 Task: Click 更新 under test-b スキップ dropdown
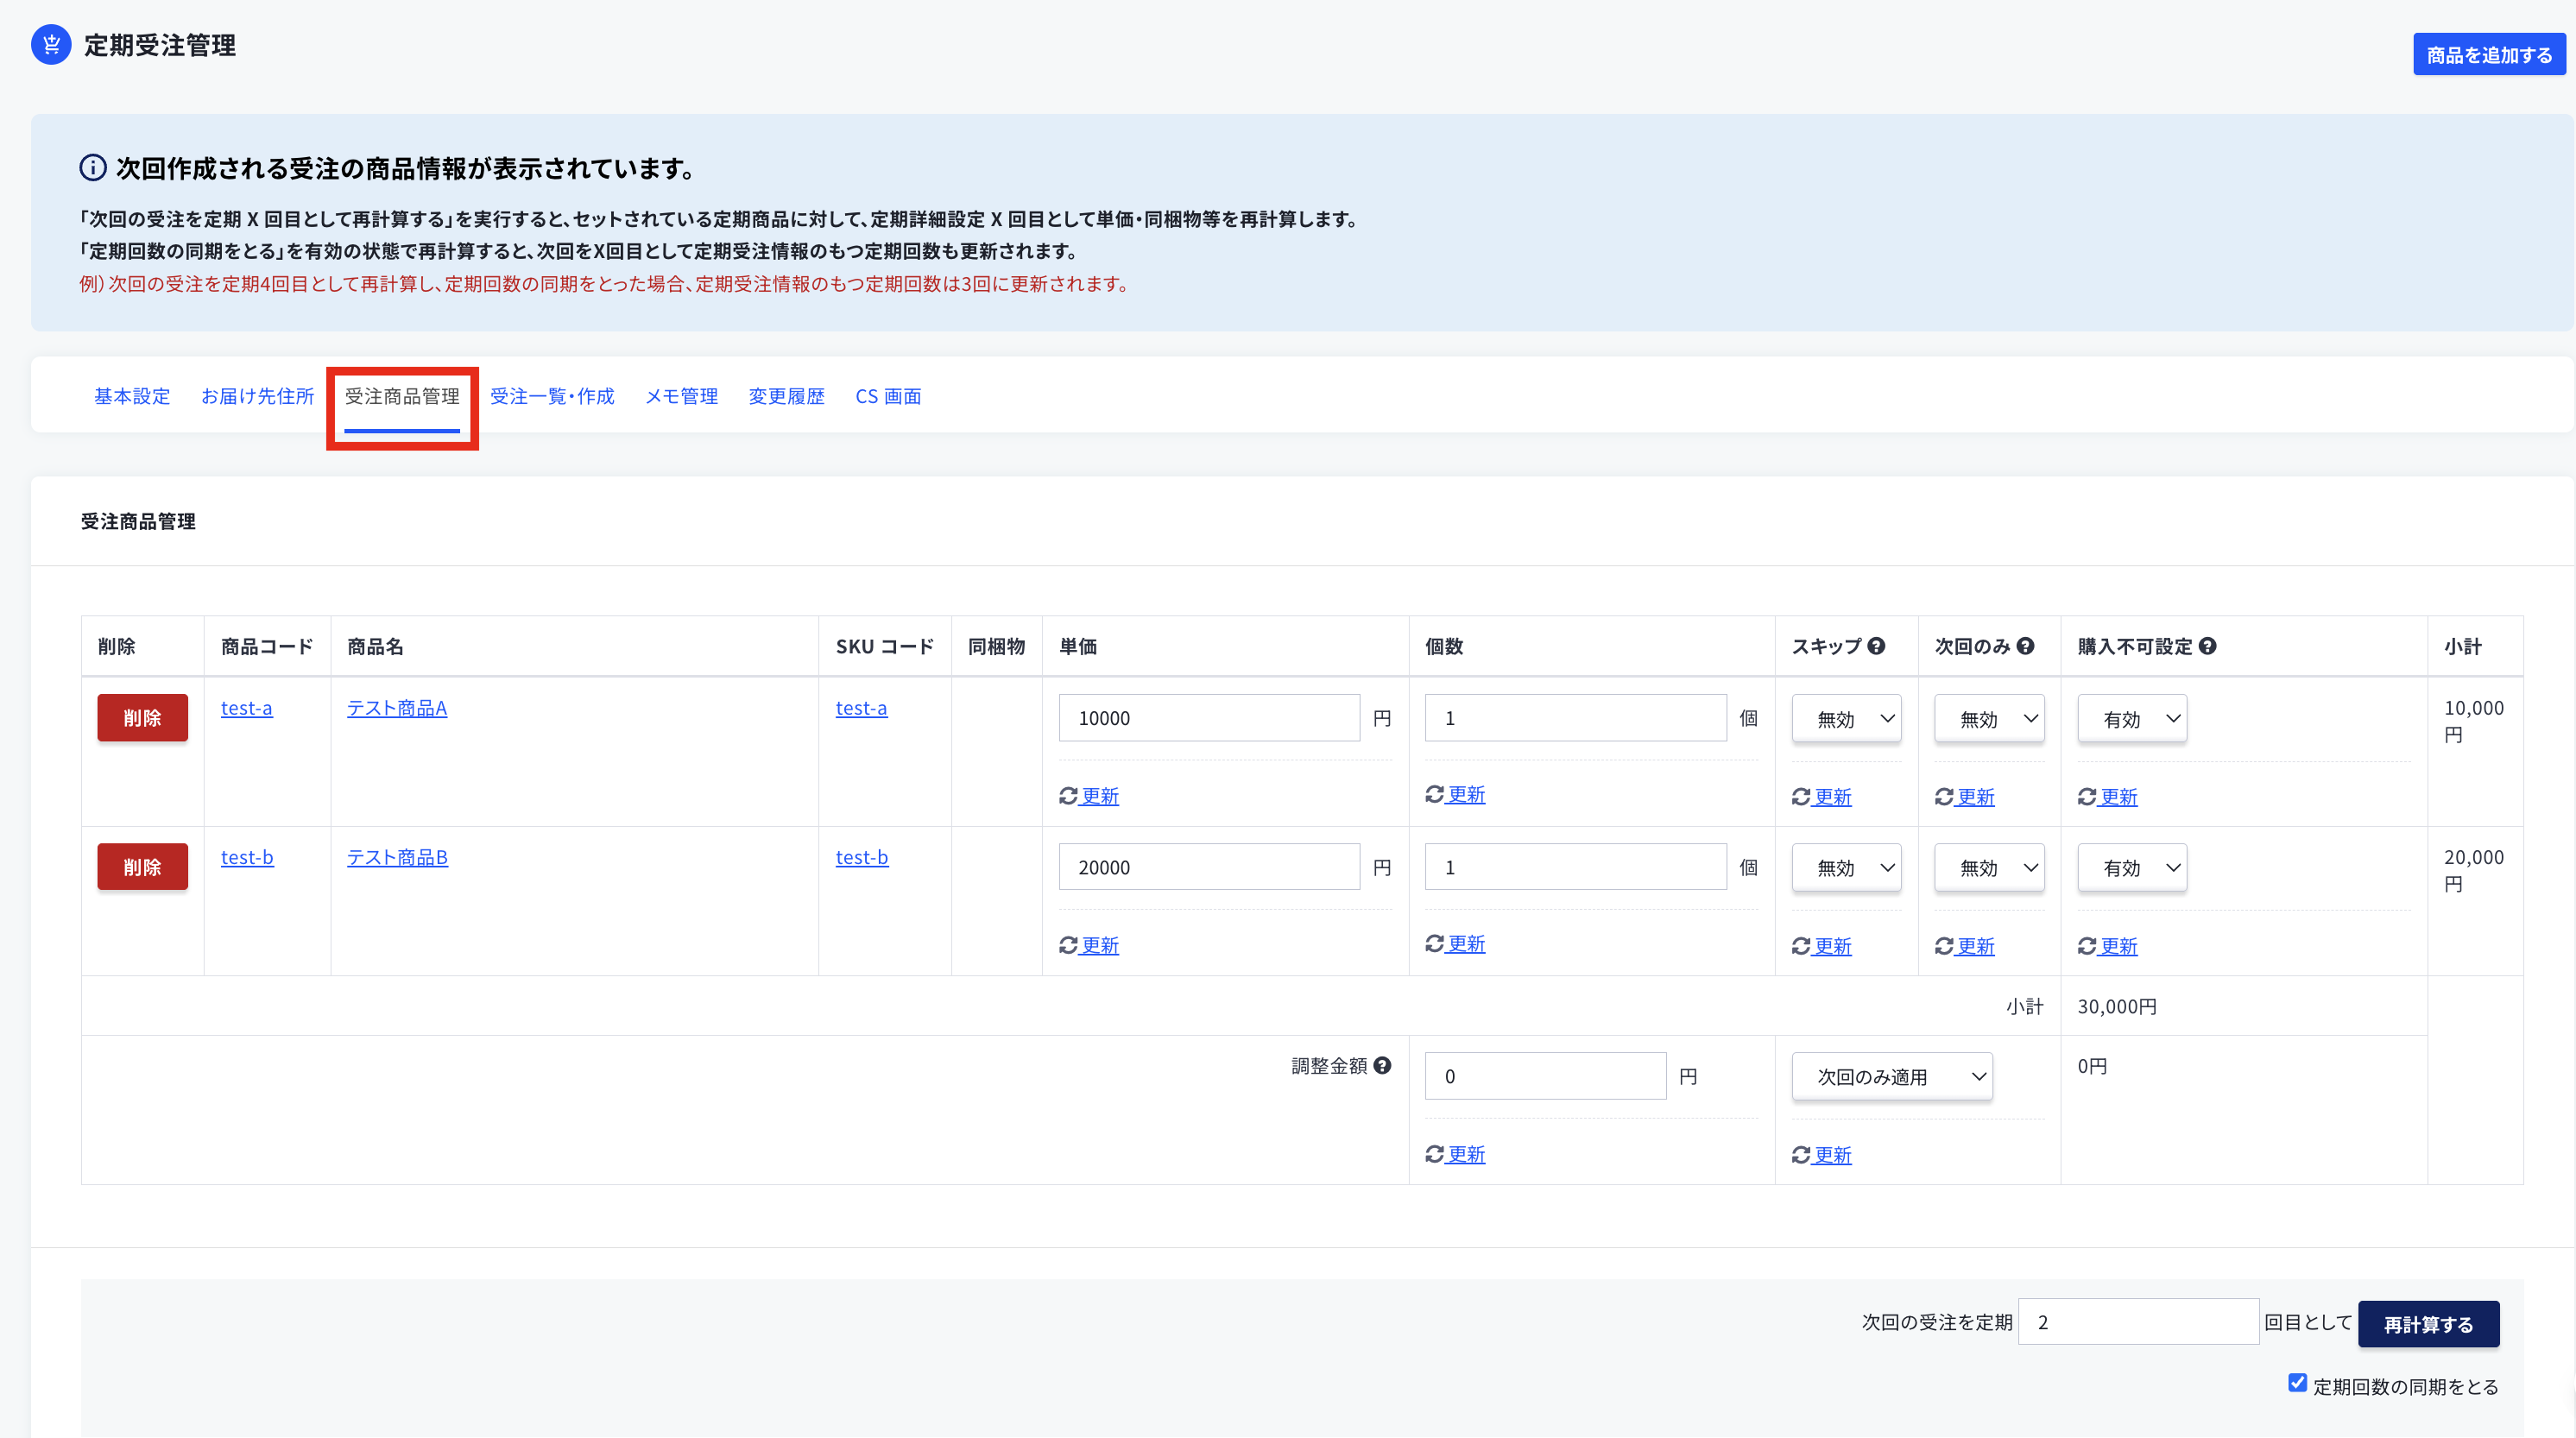1822,946
